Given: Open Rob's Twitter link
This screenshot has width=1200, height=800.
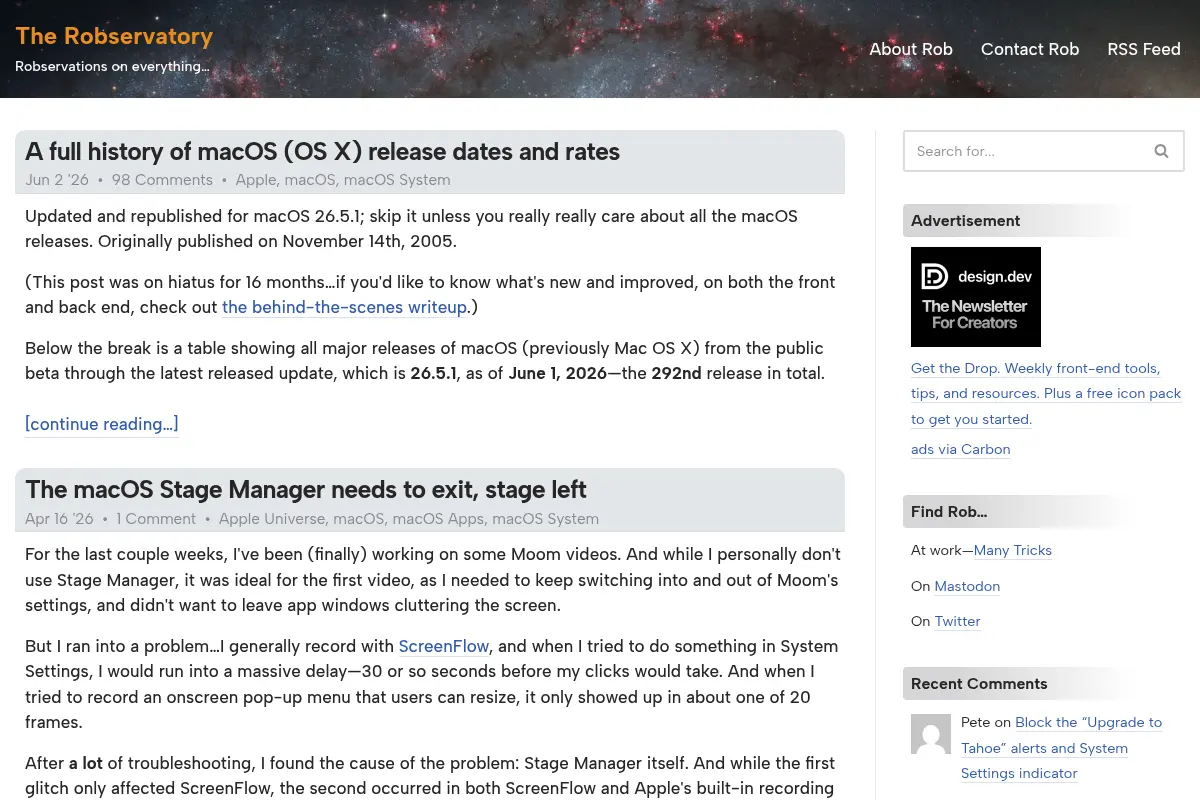Looking at the screenshot, I should (x=958, y=621).
